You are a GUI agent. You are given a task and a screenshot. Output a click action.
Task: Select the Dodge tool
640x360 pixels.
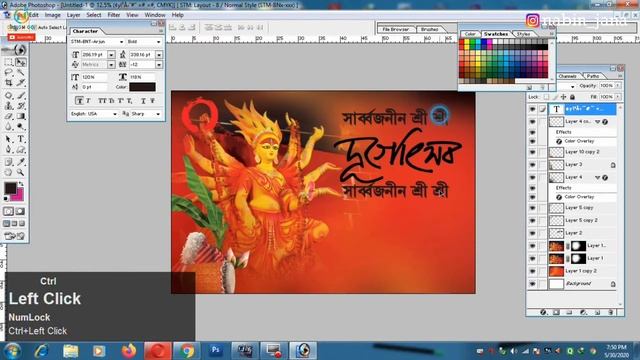point(20,127)
